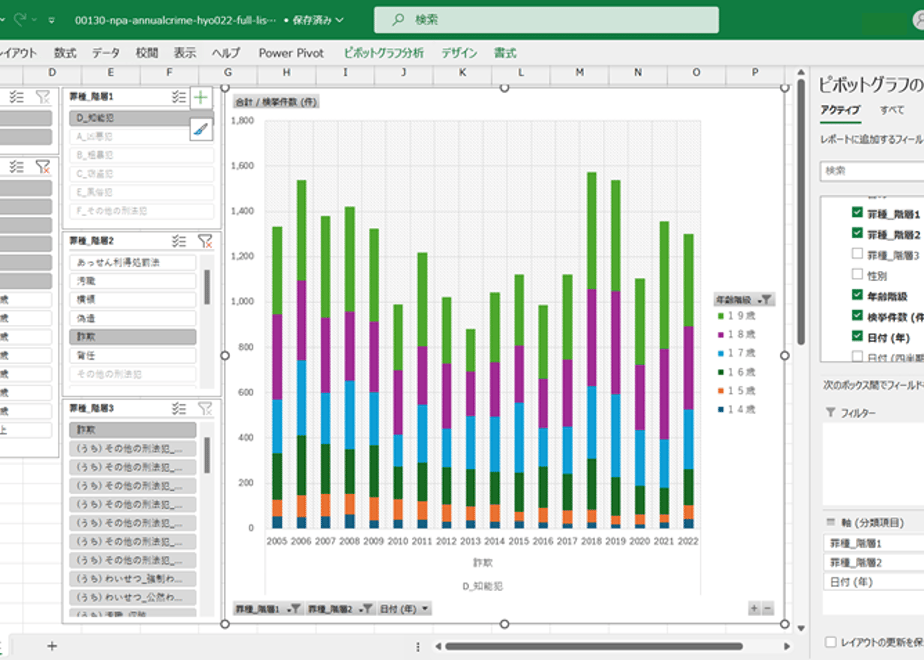Open the データ ribbon tab
Screen dimensions: 924x660
click(105, 53)
